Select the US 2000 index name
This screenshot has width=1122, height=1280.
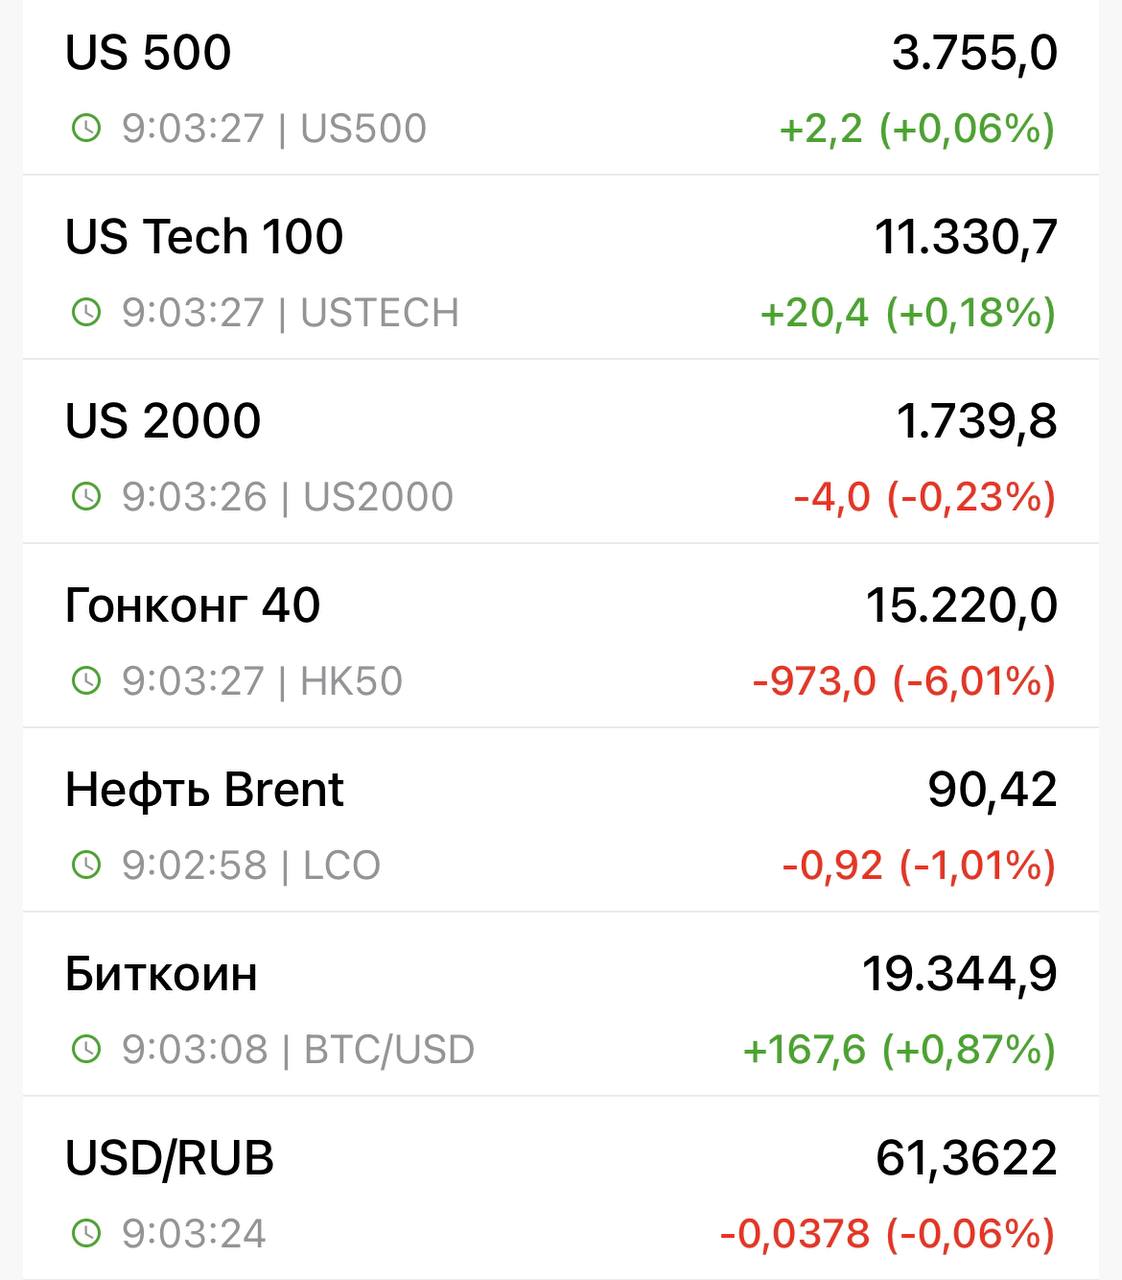pos(163,421)
